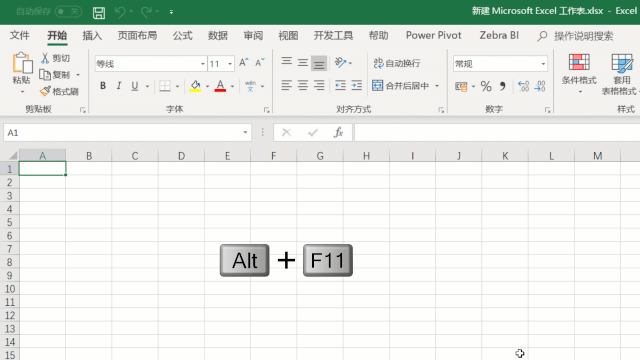Switch to the Data (数据) tab
Image resolution: width=640 pixels, height=360 pixels.
(x=218, y=36)
